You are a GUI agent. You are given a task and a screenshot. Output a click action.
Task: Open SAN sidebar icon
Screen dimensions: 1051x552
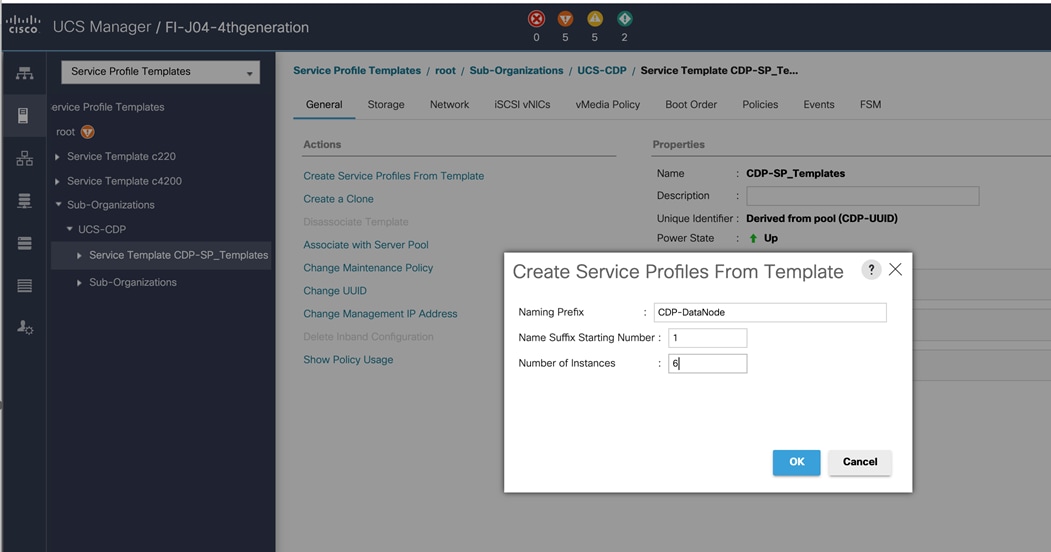click(x=25, y=201)
